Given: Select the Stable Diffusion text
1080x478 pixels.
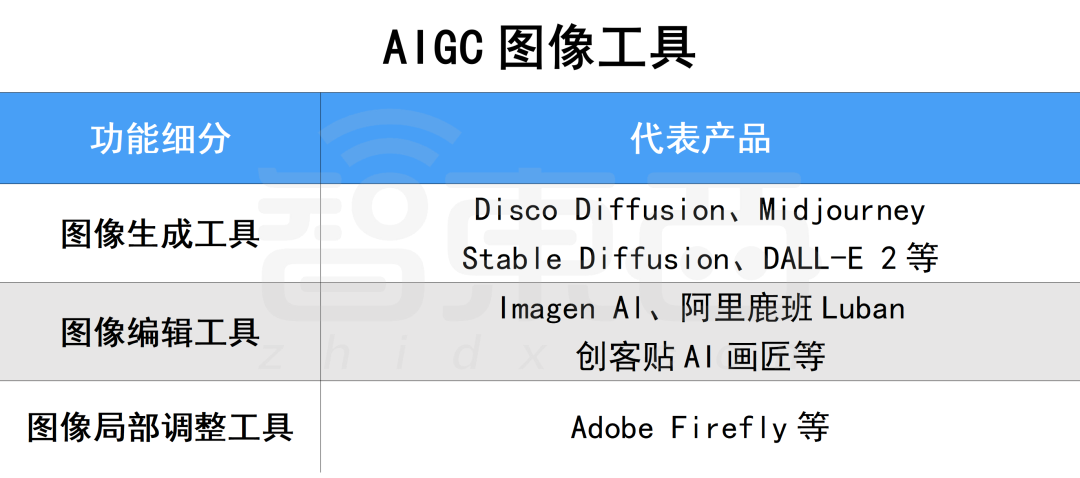Looking at the screenshot, I should (x=595, y=258).
